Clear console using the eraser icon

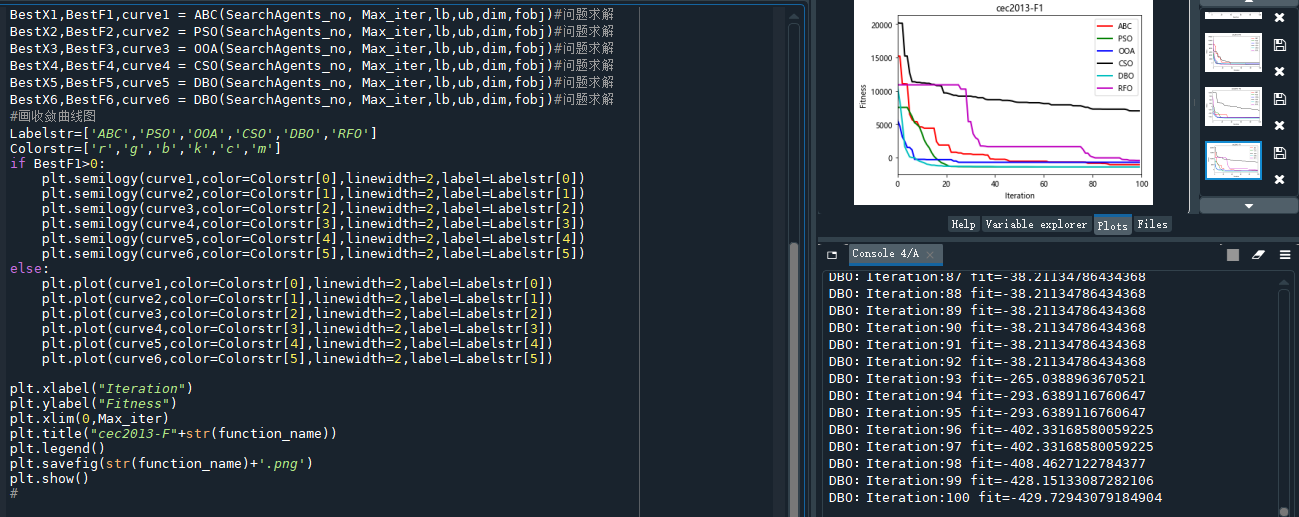1258,255
